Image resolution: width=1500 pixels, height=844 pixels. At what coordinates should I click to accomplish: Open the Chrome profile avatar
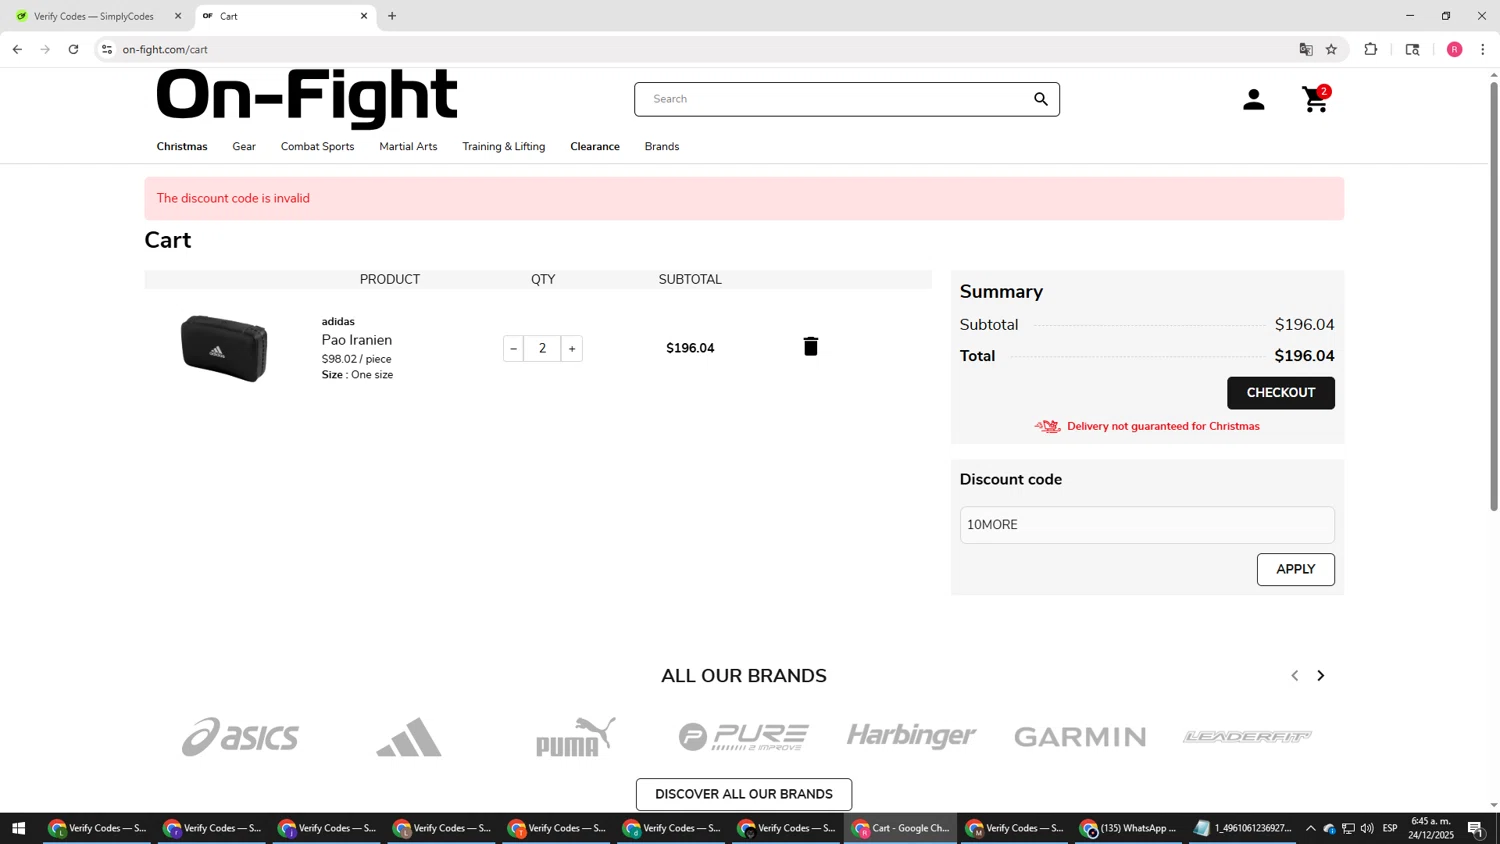[1455, 49]
